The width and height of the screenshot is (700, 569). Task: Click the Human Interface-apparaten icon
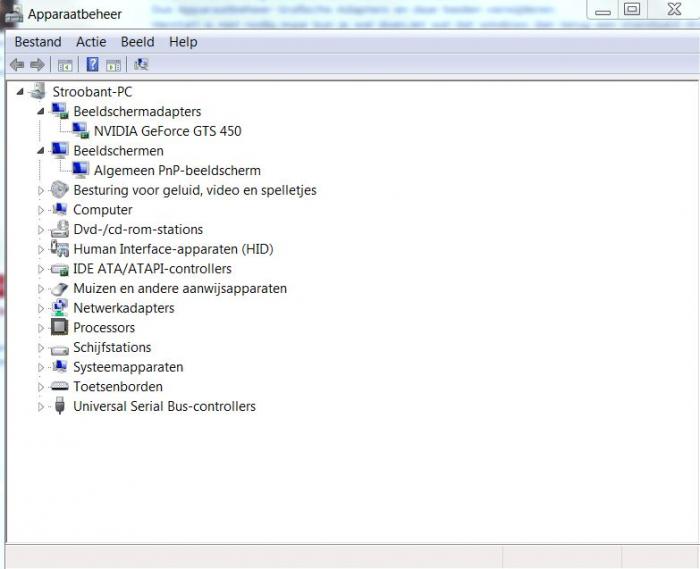pyautogui.click(x=59, y=248)
